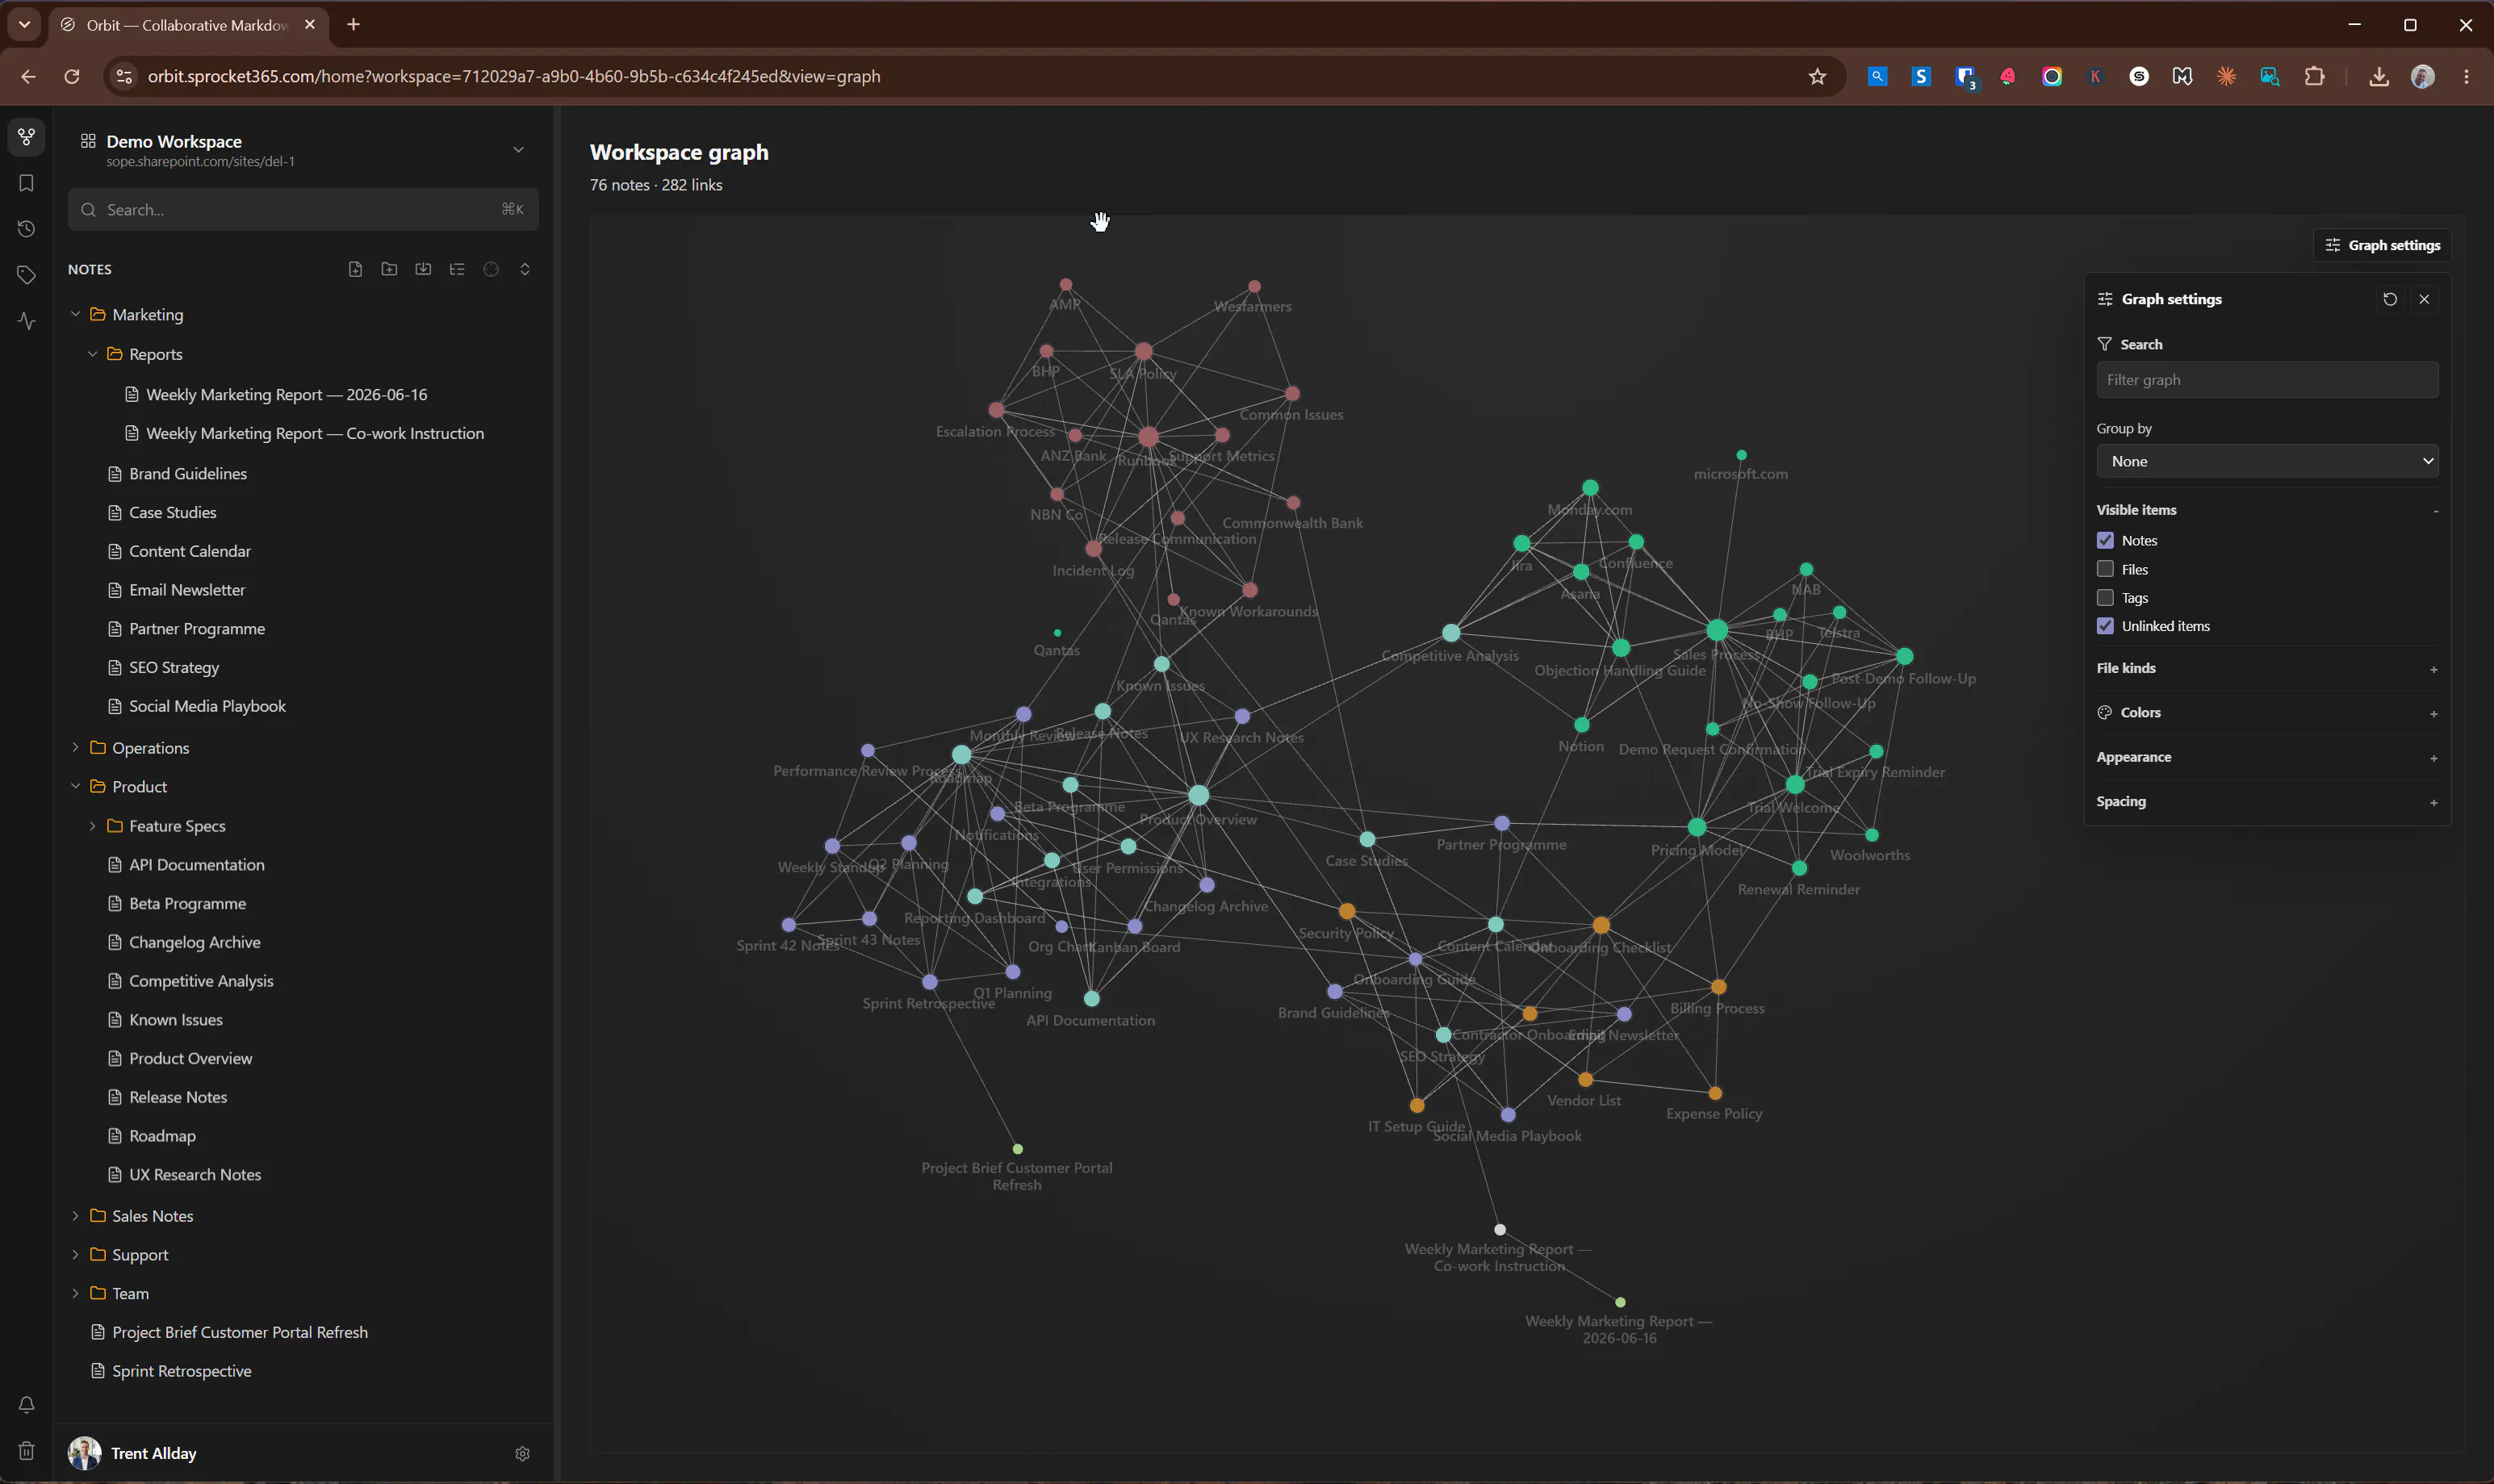
Task: Open the Group by dropdown
Action: tap(2267, 461)
